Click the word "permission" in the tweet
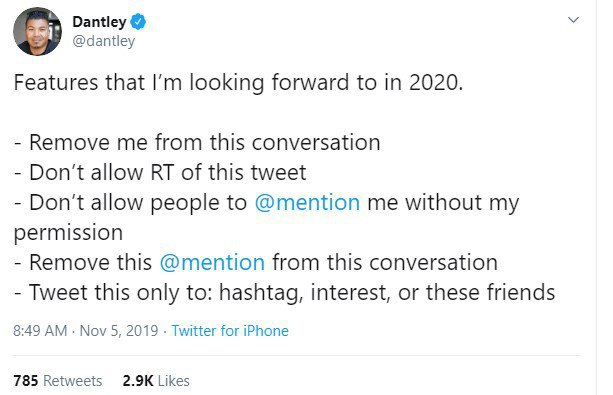 (x=68, y=233)
